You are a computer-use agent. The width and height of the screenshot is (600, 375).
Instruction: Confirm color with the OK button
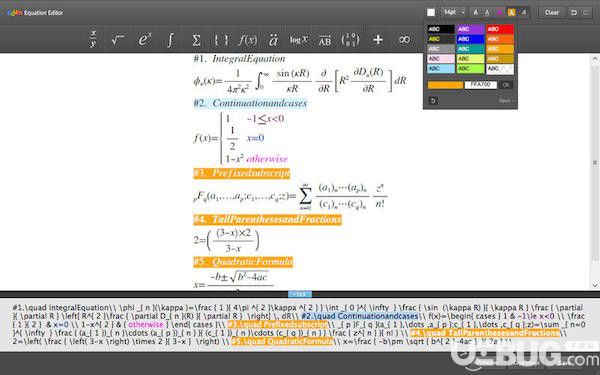(x=506, y=85)
